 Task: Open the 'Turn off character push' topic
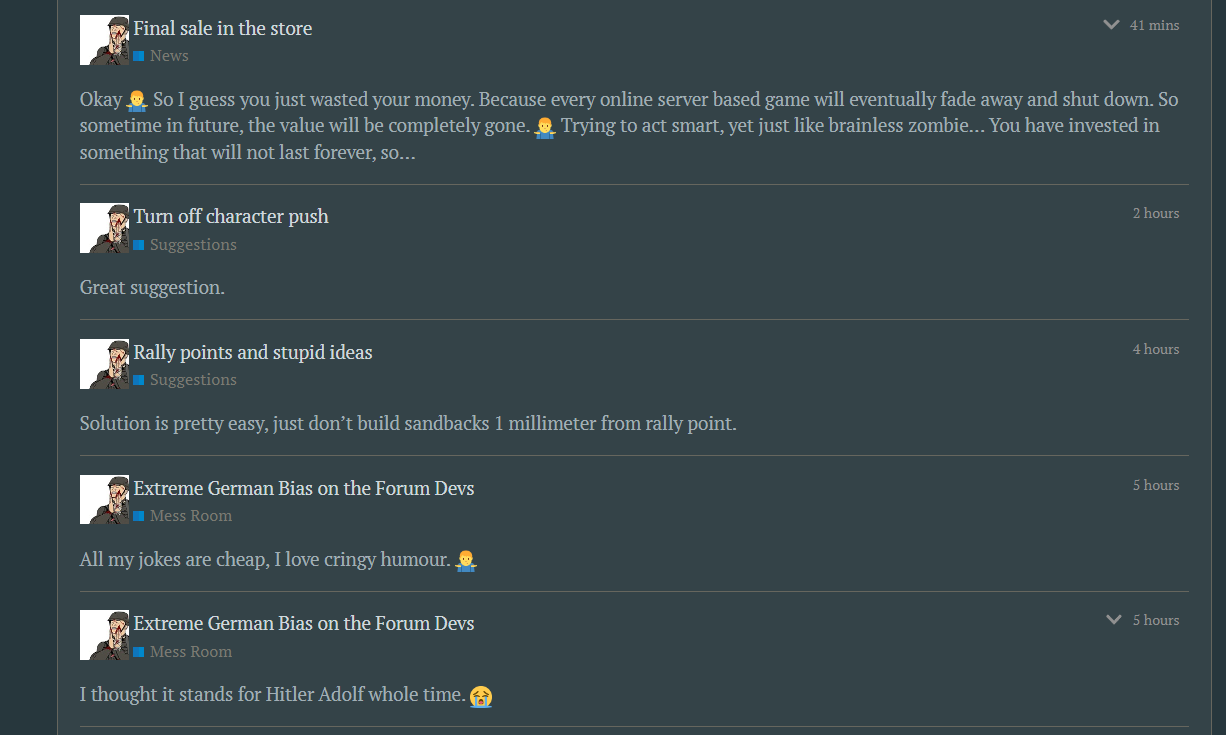tap(231, 216)
